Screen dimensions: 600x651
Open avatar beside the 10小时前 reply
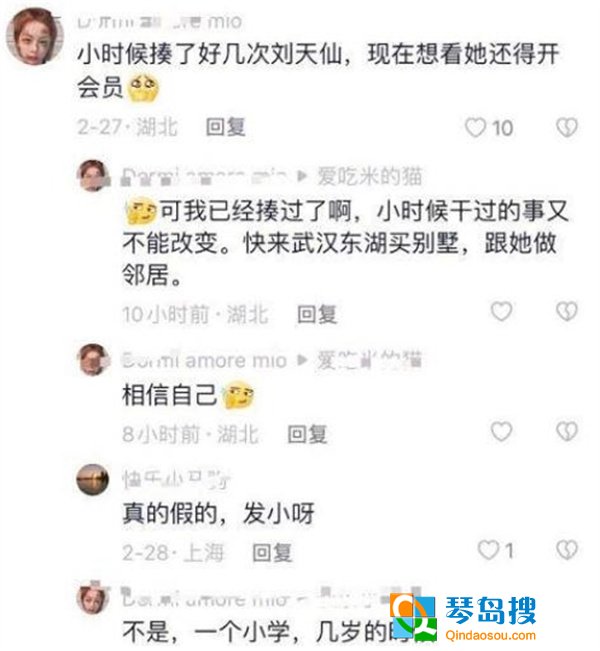[x=93, y=176]
